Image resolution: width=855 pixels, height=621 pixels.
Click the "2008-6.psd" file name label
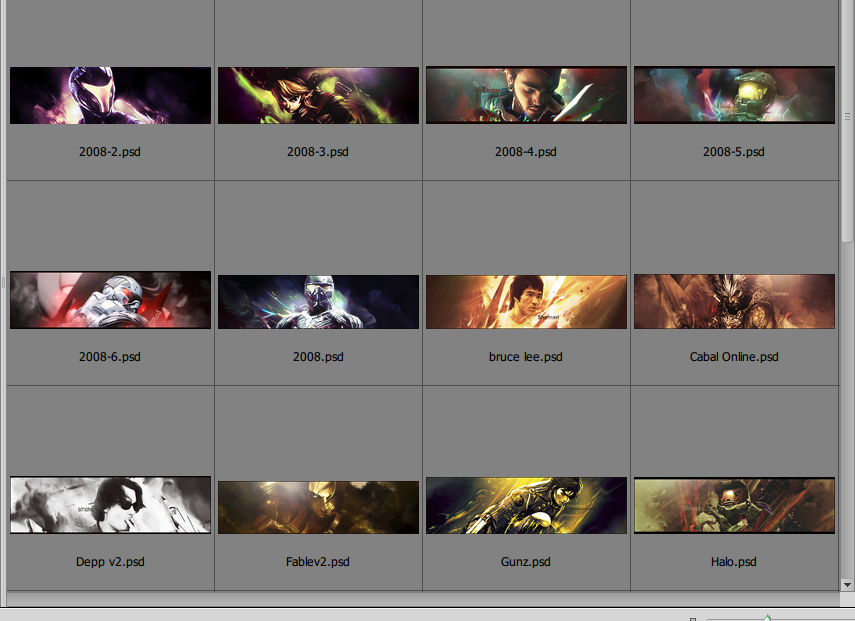[110, 357]
